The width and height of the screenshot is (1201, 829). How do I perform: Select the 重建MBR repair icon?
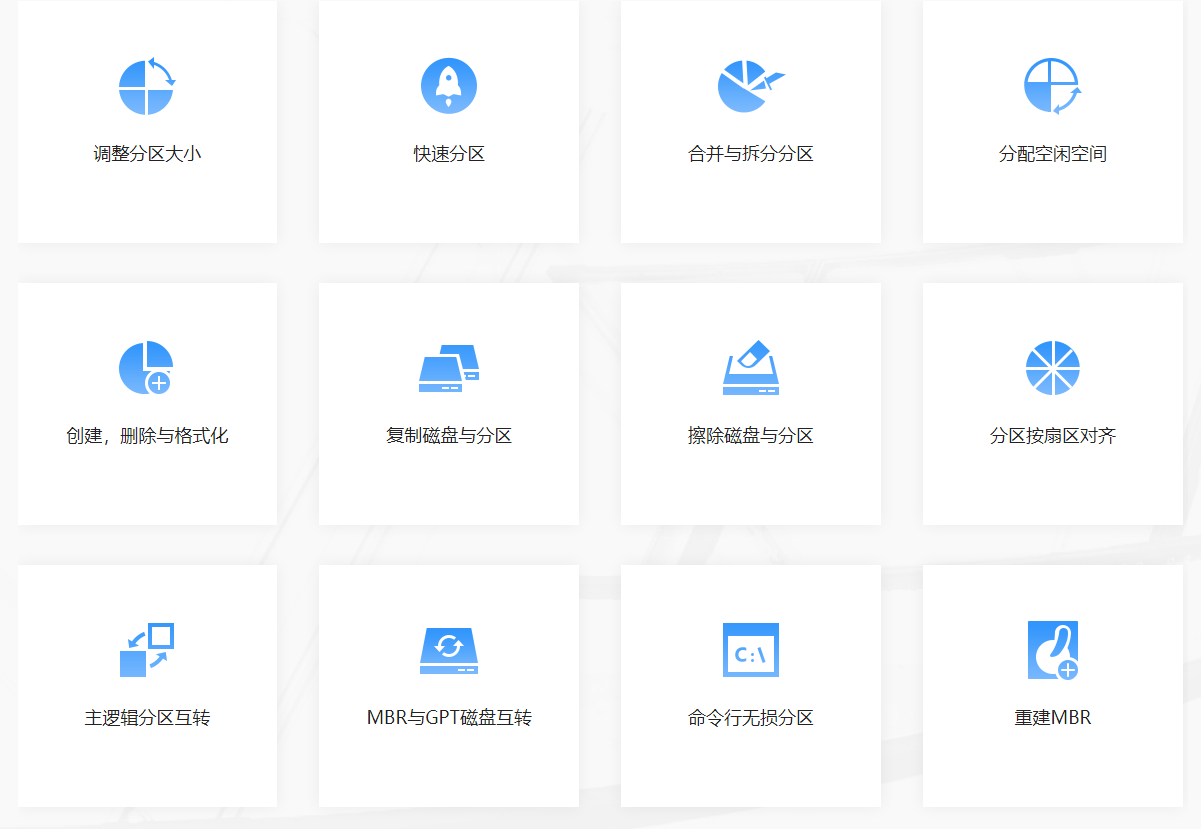pos(1051,648)
